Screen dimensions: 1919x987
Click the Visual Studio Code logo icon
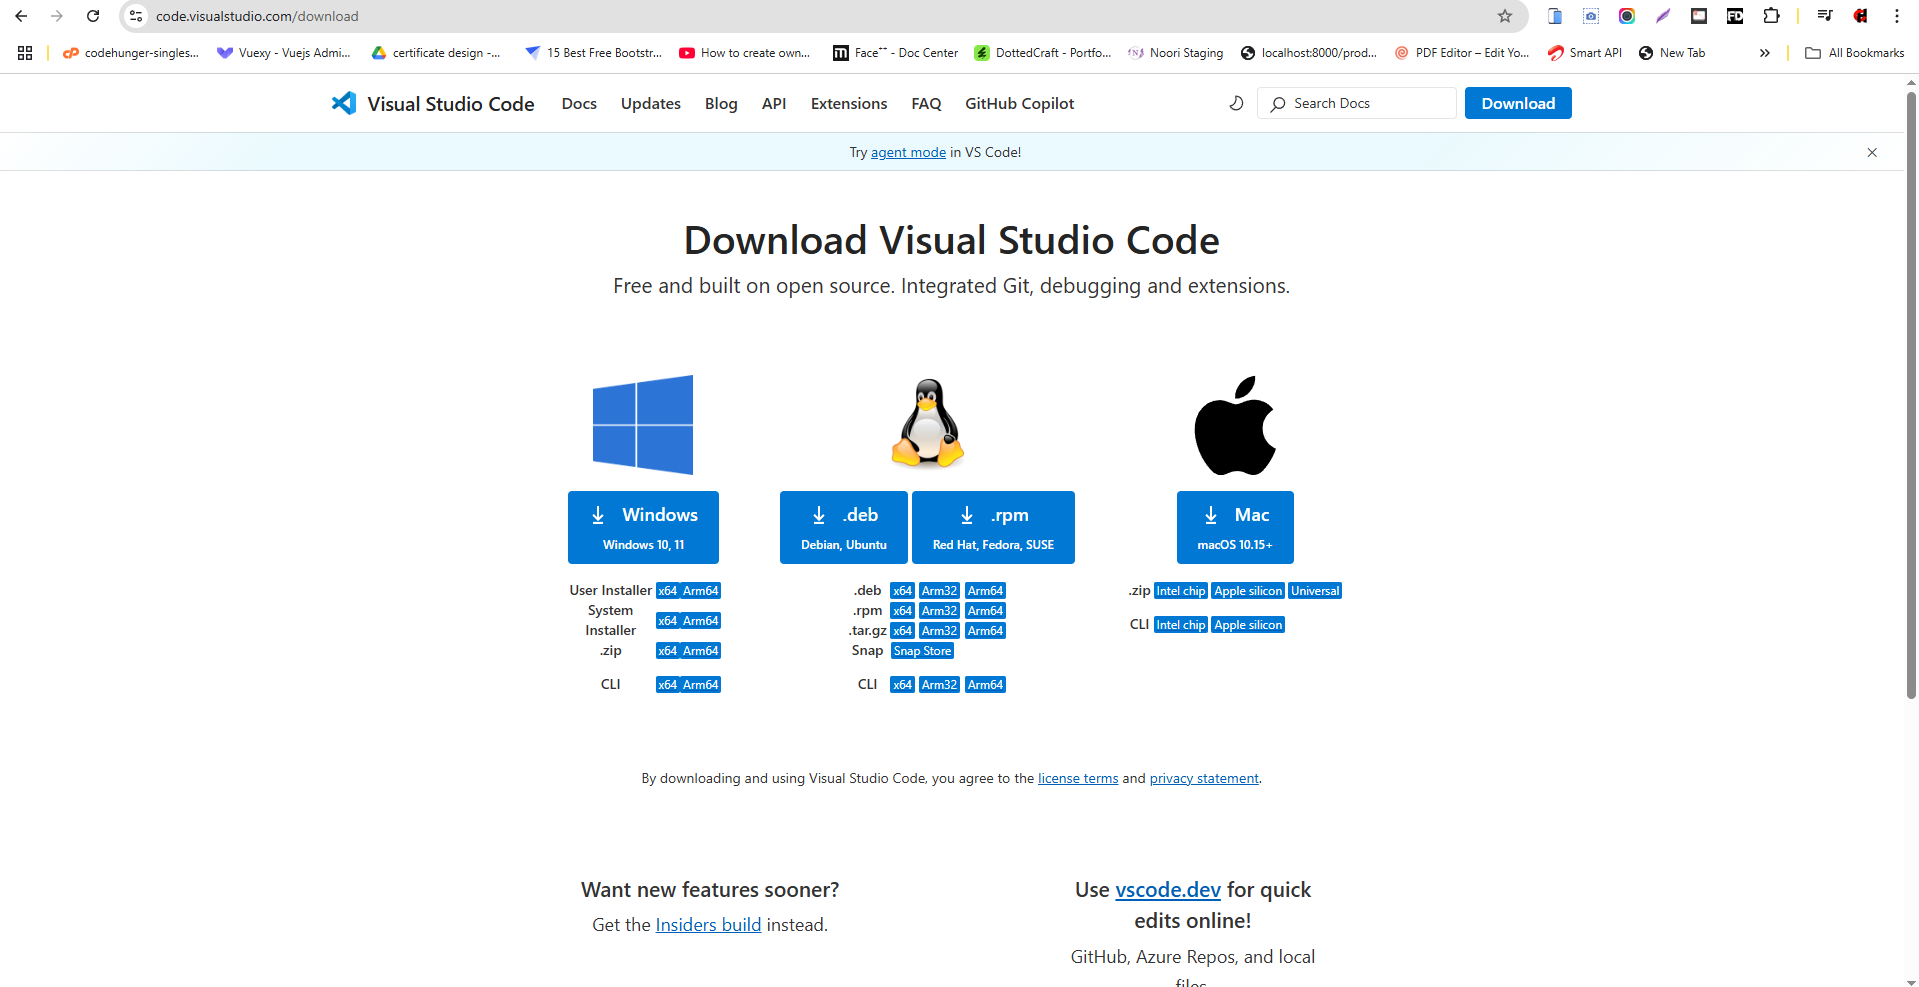[344, 103]
